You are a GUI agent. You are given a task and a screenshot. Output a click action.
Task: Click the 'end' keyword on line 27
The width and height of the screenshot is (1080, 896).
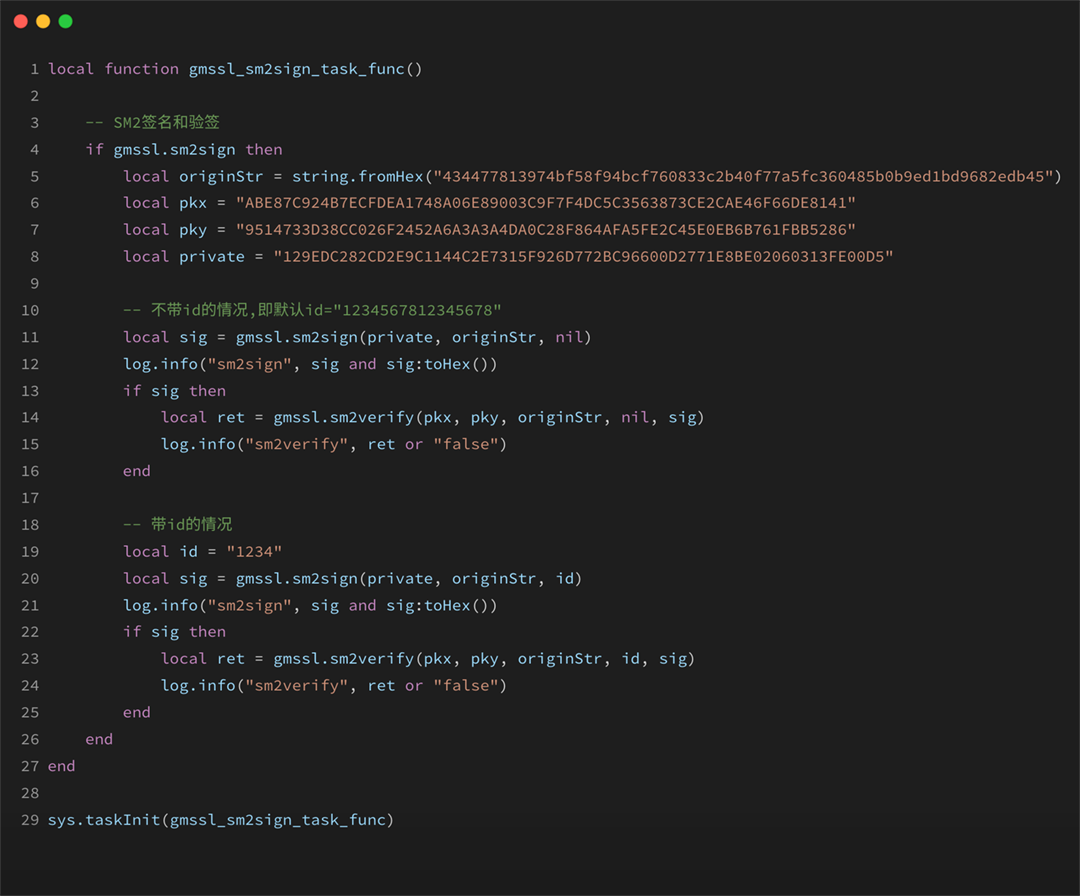tap(61, 766)
